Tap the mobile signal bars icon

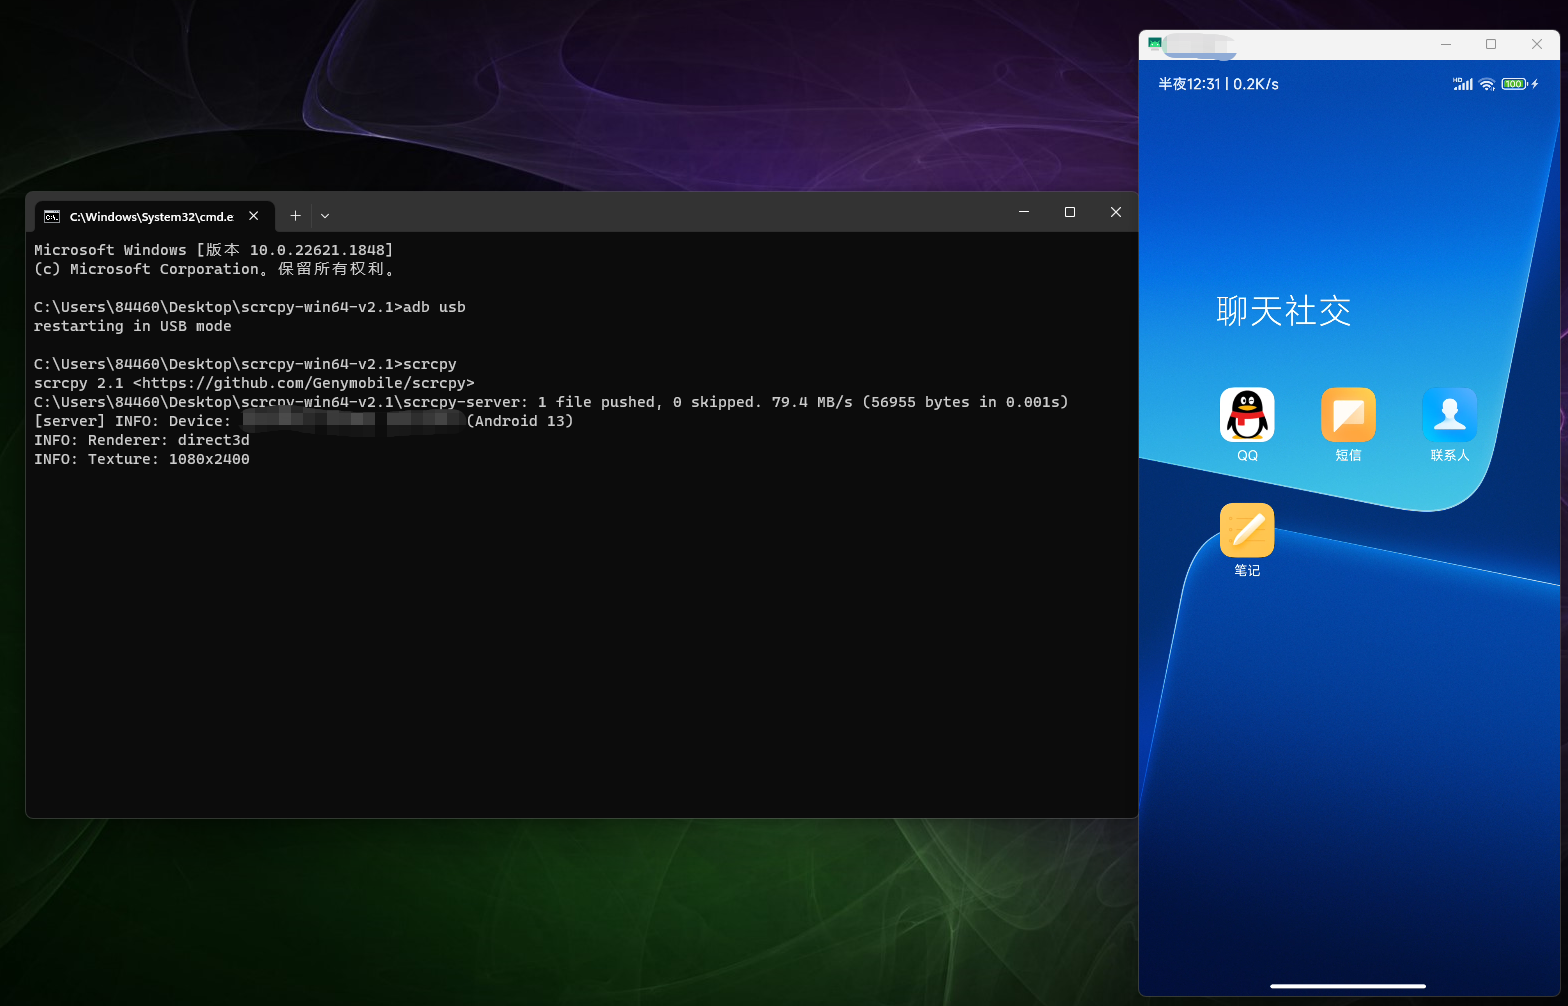[x=1463, y=84]
